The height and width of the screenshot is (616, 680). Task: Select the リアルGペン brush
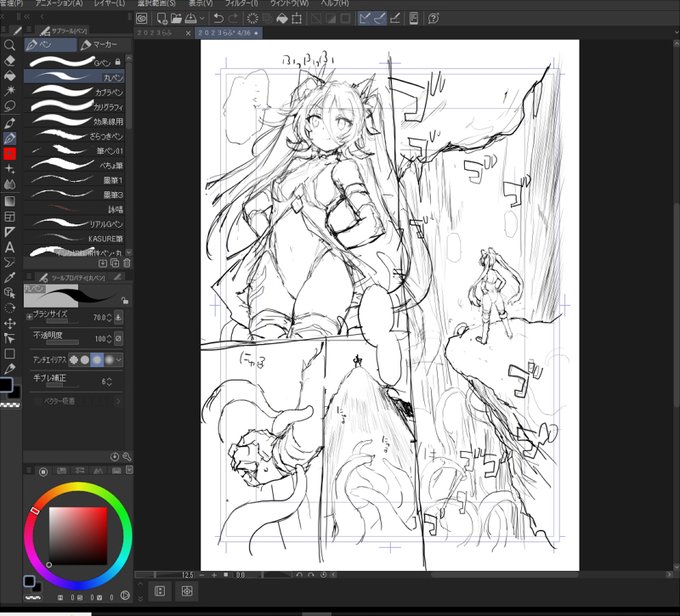pyautogui.click(x=74, y=224)
